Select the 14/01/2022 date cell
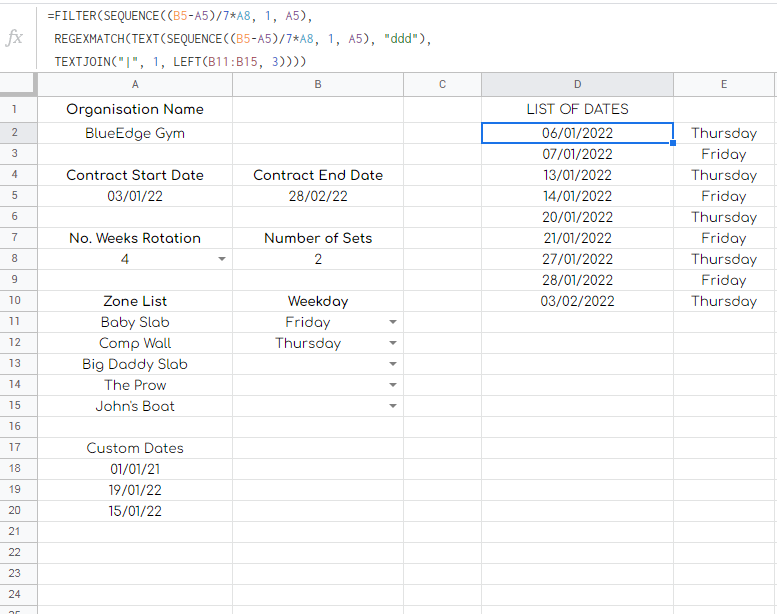The image size is (777, 614). click(577, 196)
